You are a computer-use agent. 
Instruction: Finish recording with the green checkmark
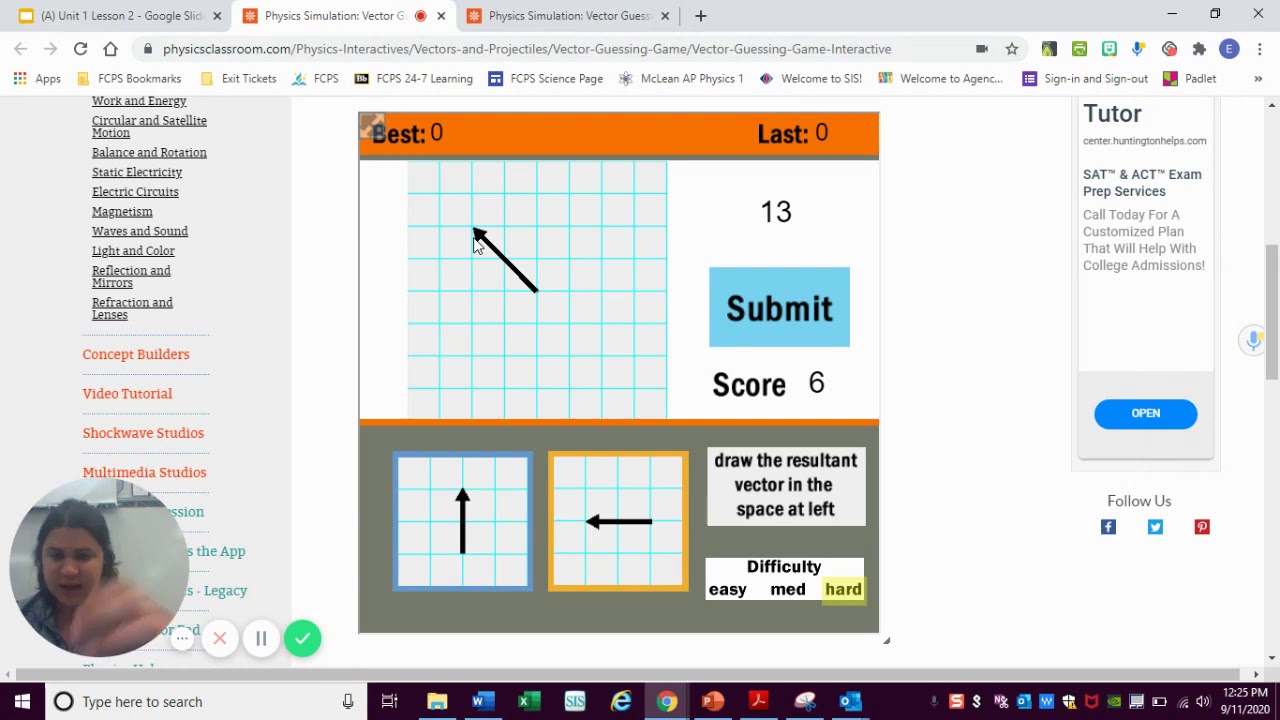pyautogui.click(x=302, y=638)
